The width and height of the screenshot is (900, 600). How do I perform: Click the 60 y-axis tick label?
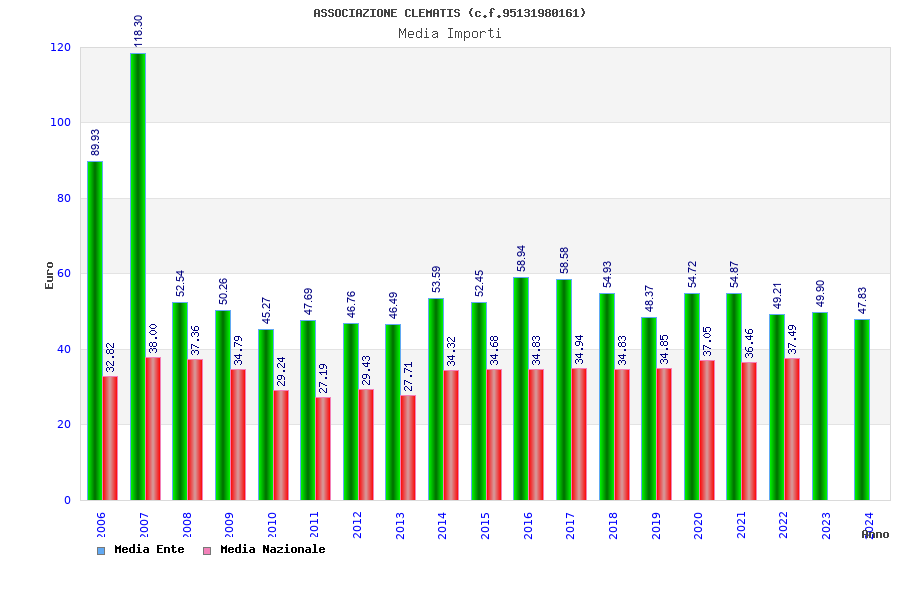[x=64, y=273]
